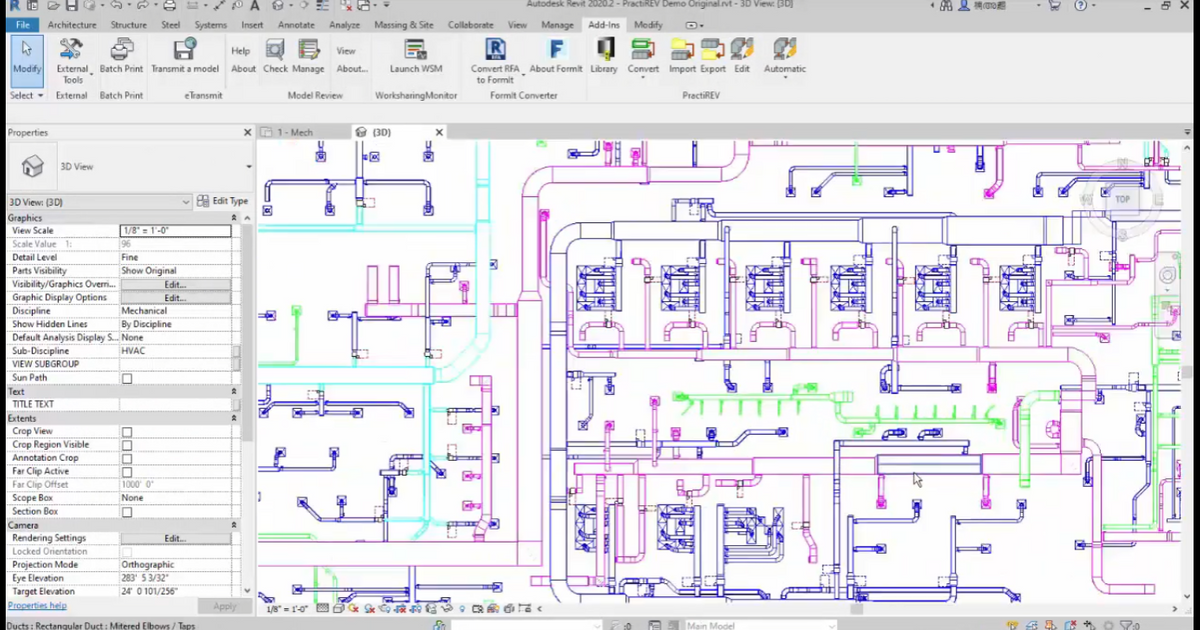Launch WSM Worksharing Monitor
The height and width of the screenshot is (630, 1200).
(416, 56)
